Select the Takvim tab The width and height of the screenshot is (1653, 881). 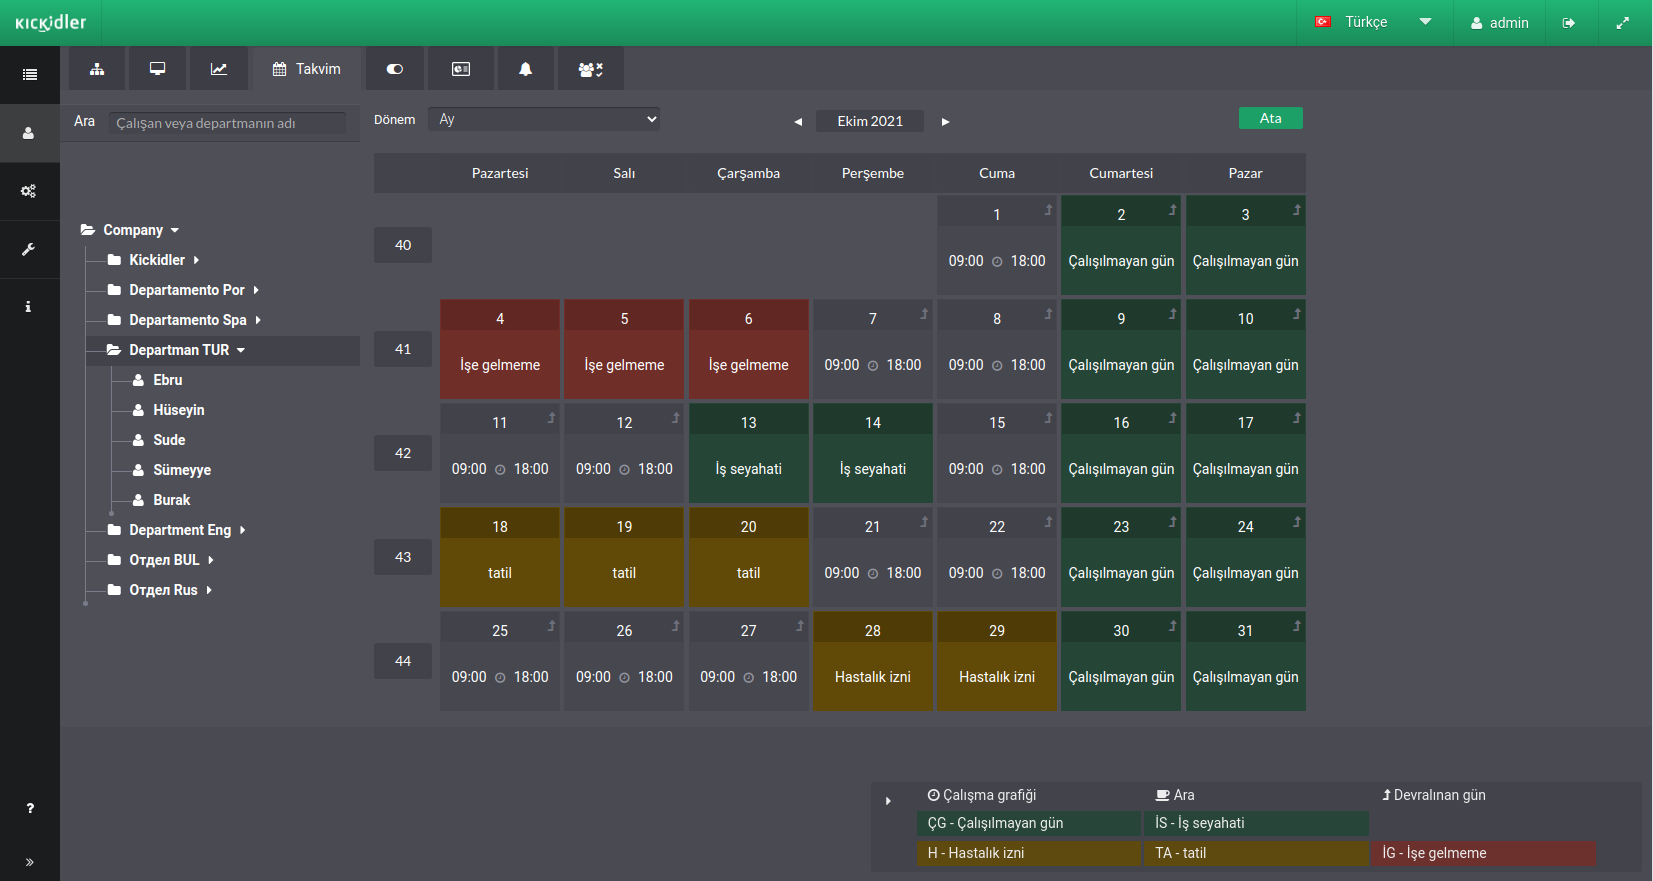306,69
